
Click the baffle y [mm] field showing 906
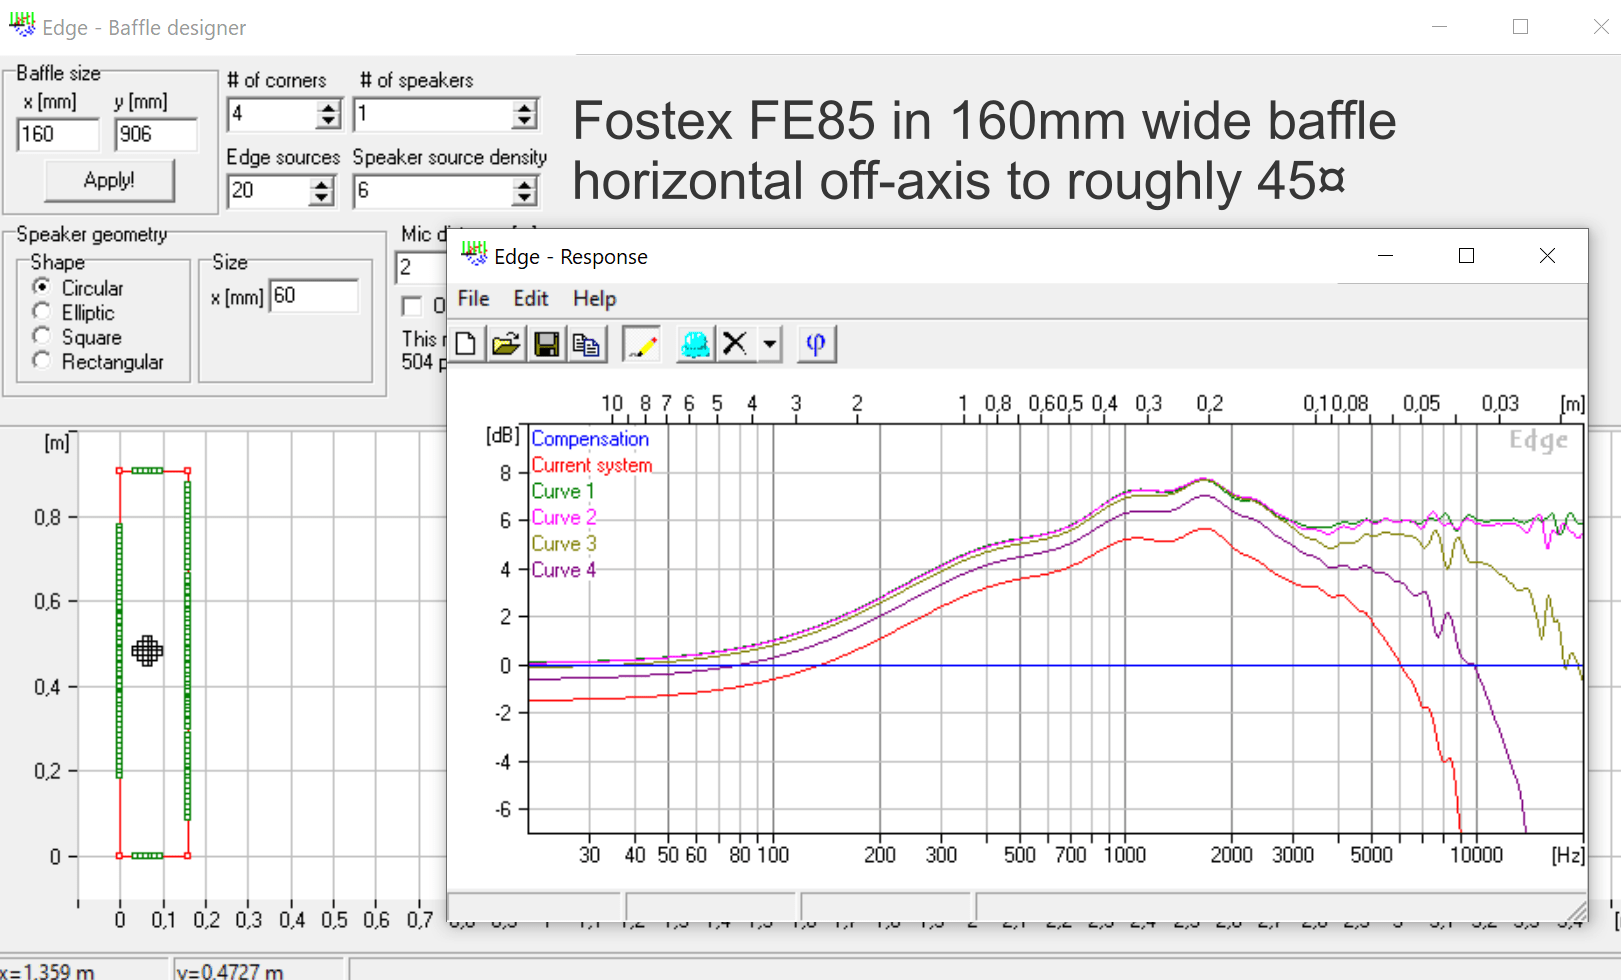click(155, 134)
